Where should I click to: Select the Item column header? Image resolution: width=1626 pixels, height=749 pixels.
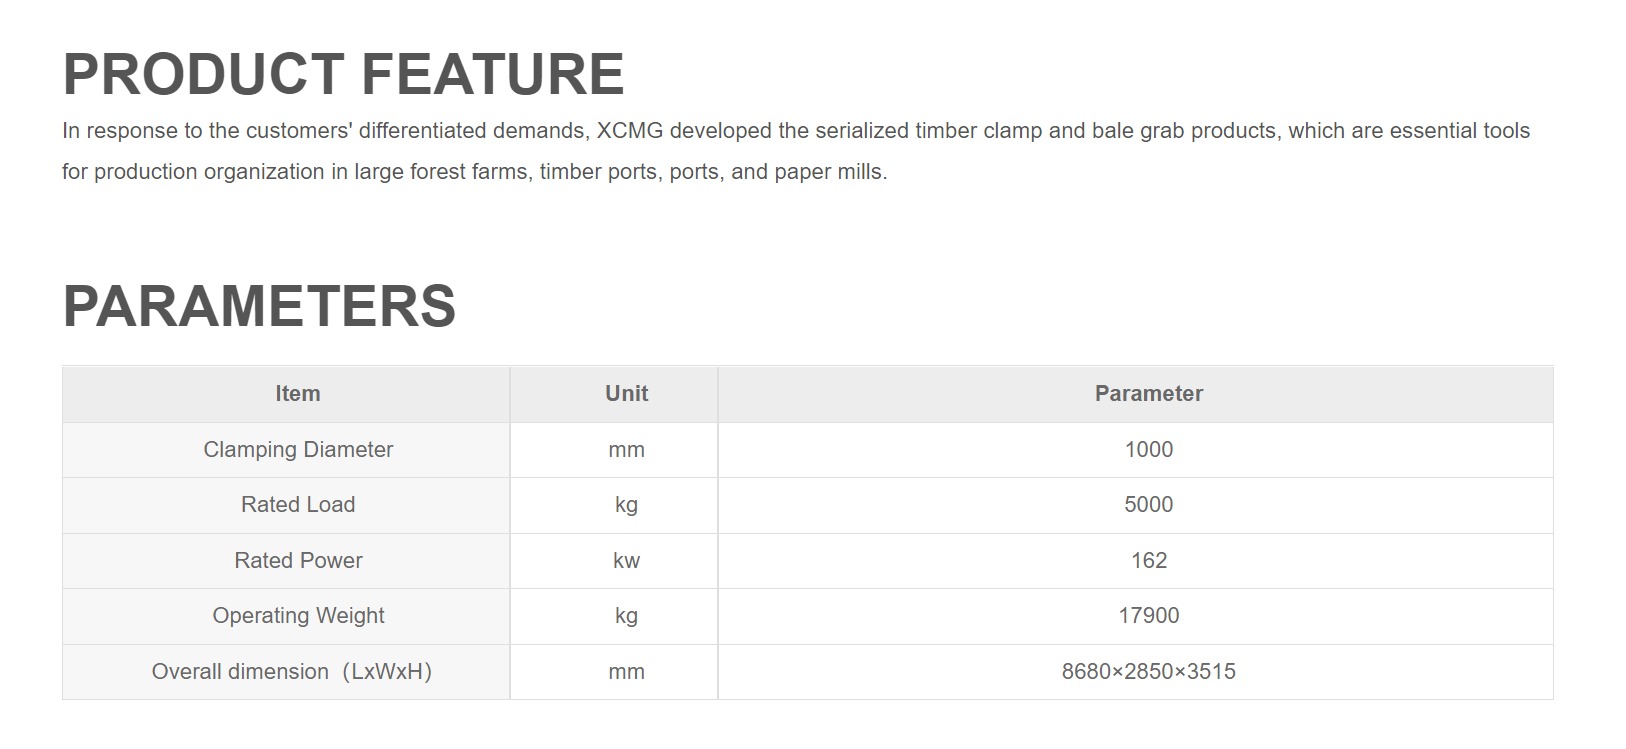click(298, 394)
